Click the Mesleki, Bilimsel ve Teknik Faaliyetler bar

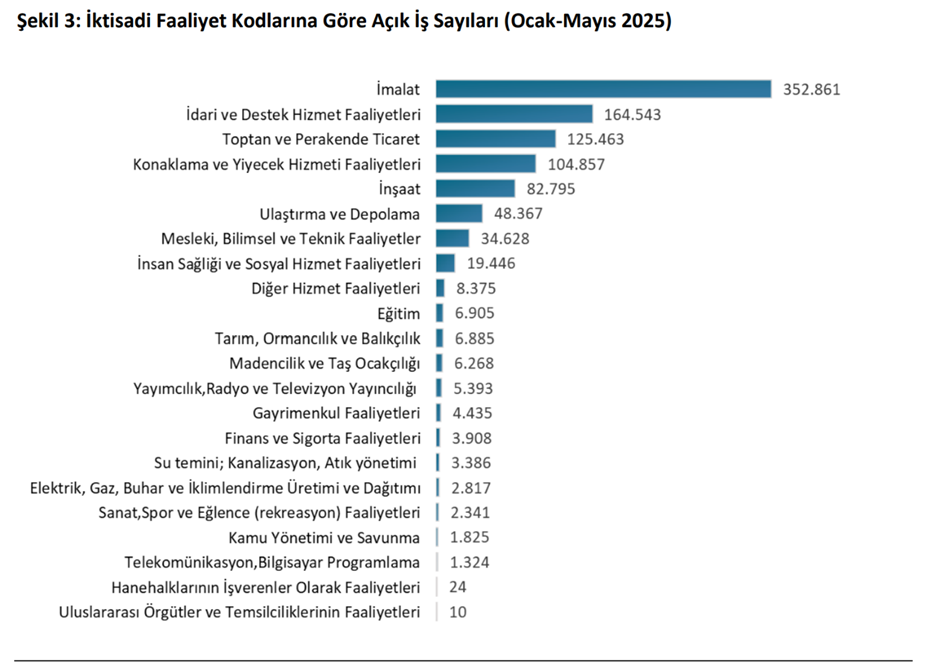tap(452, 238)
